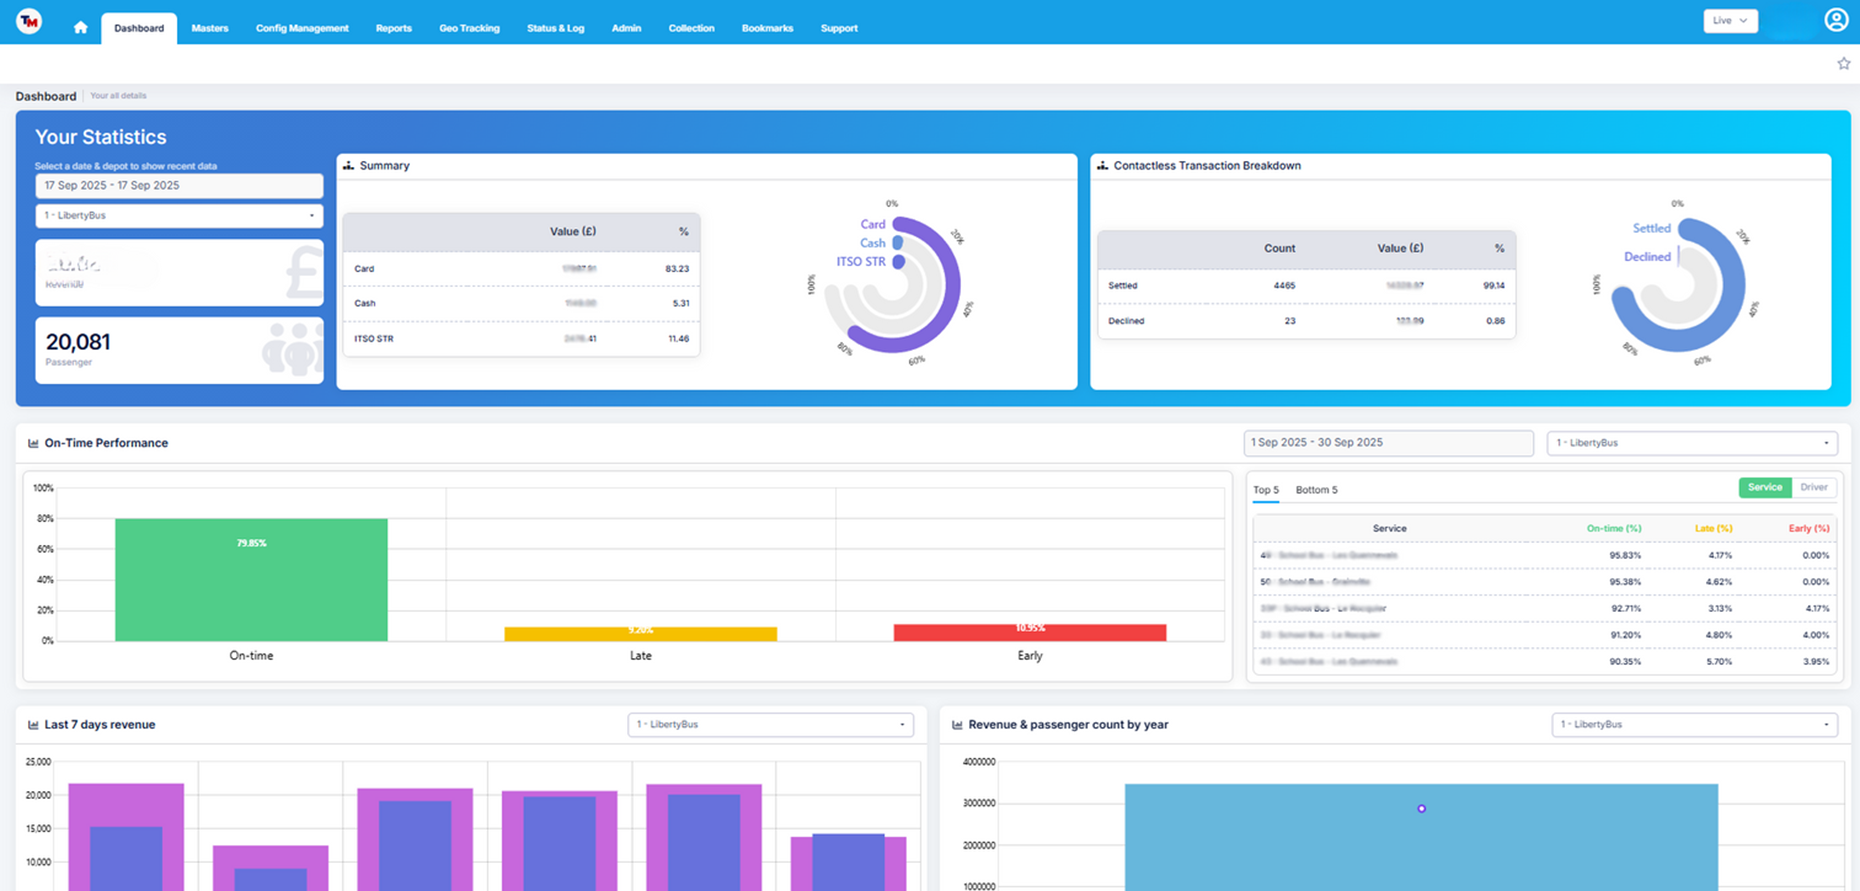Open depot dropdown for Last 7 days revenue
Image resolution: width=1860 pixels, height=891 pixels.
pos(770,725)
